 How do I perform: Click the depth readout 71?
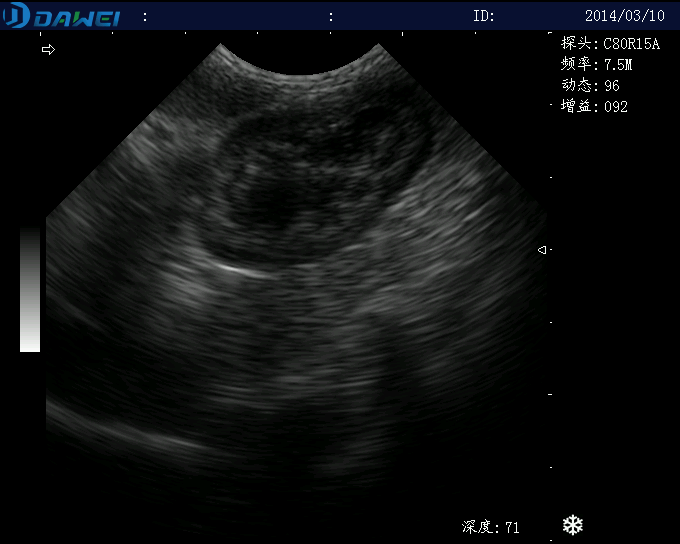[512, 528]
